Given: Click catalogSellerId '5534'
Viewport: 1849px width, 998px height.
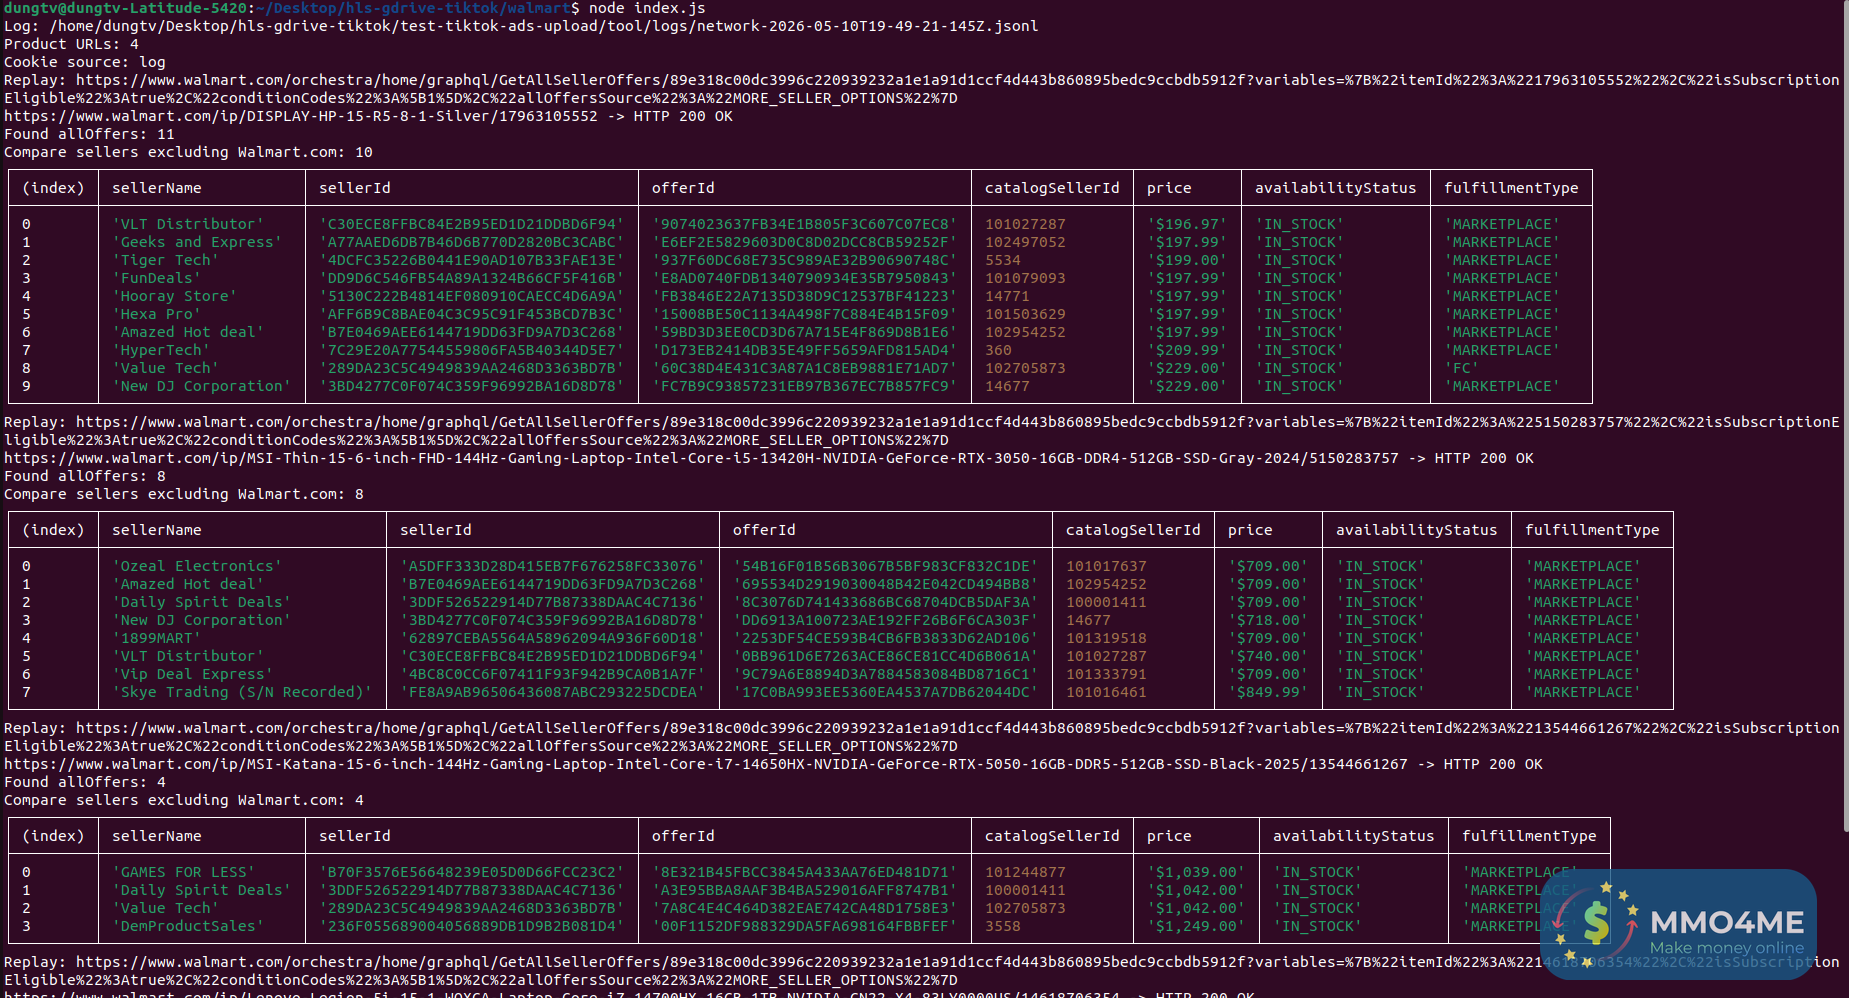Looking at the screenshot, I should pos(1003,260).
